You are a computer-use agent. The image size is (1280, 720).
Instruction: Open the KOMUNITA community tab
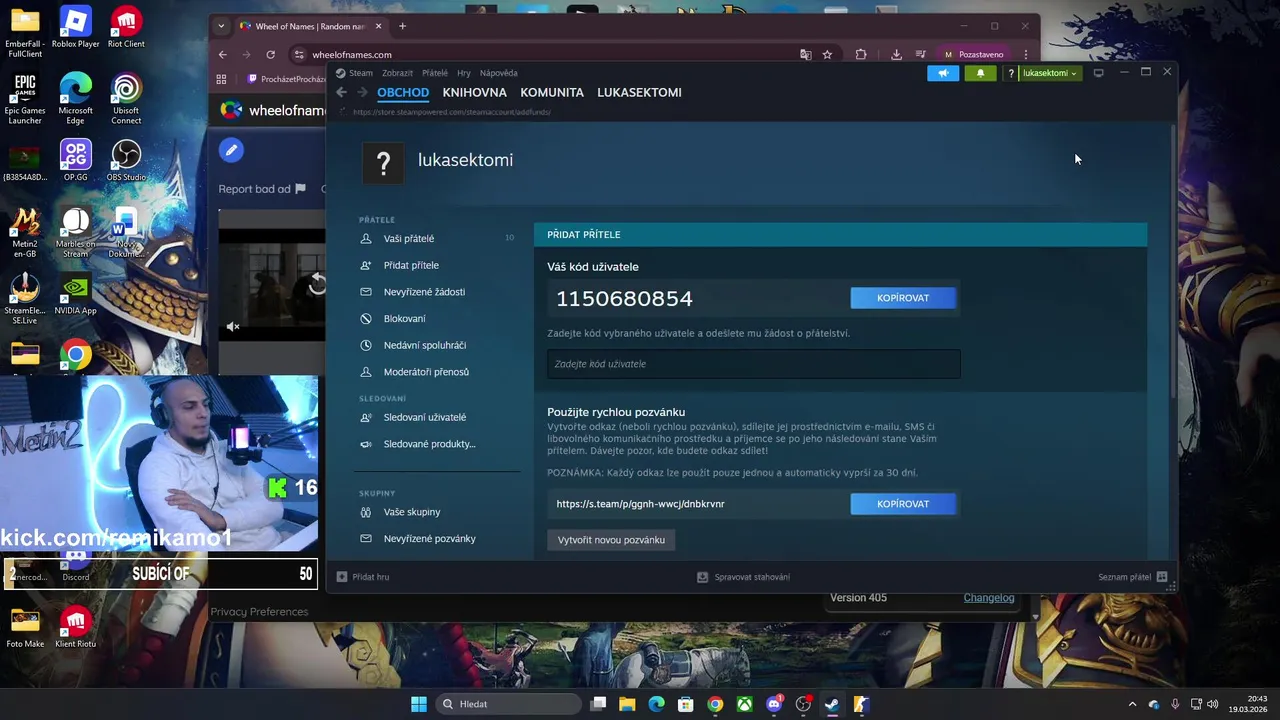[x=552, y=92]
